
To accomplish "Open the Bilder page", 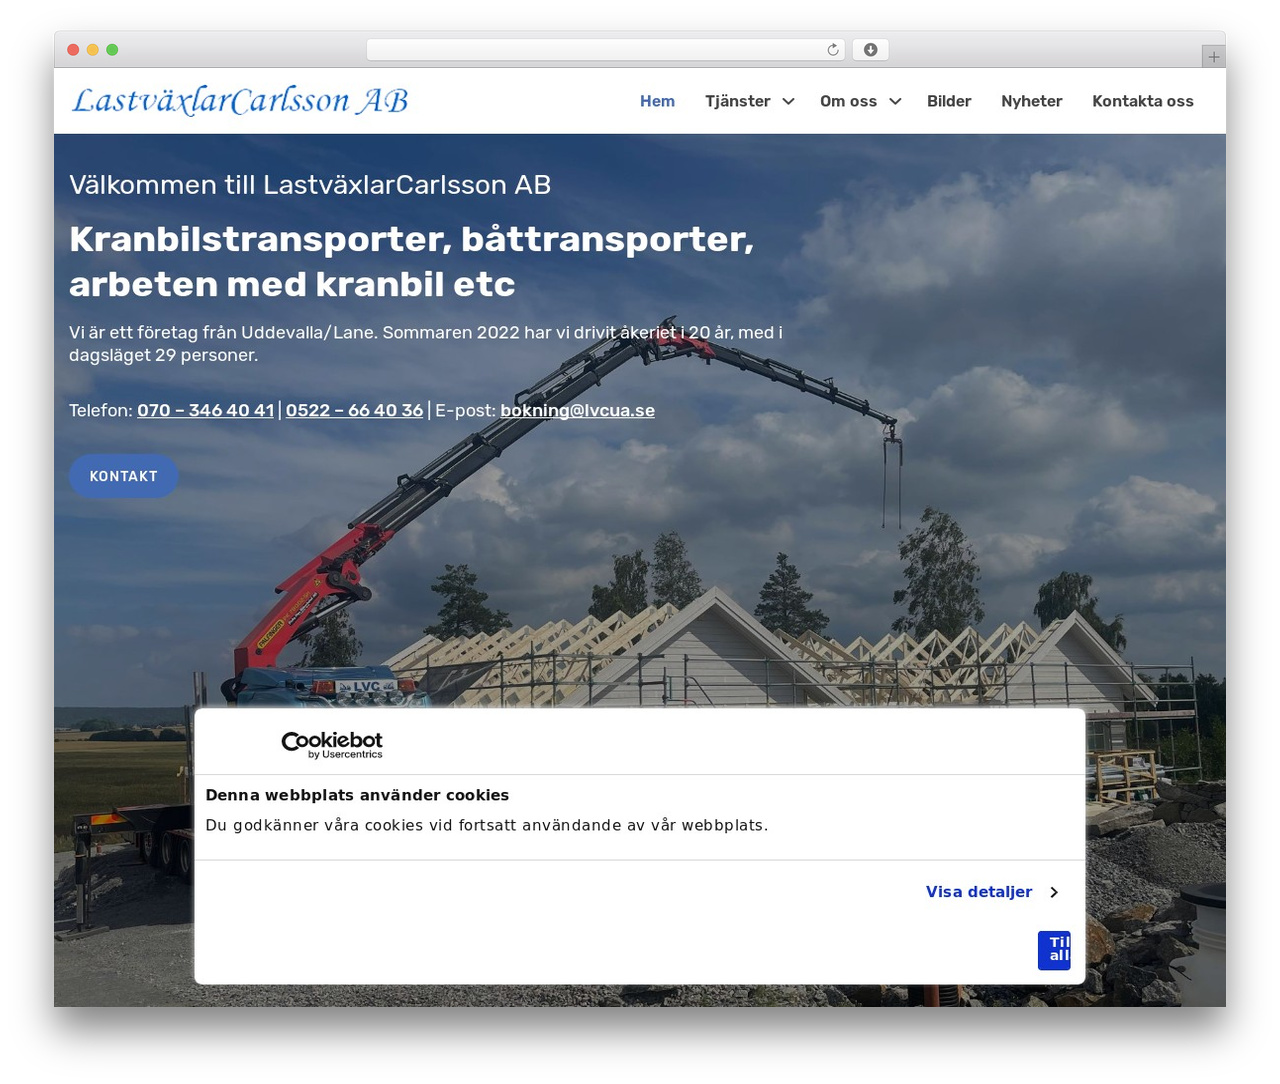I will point(949,101).
